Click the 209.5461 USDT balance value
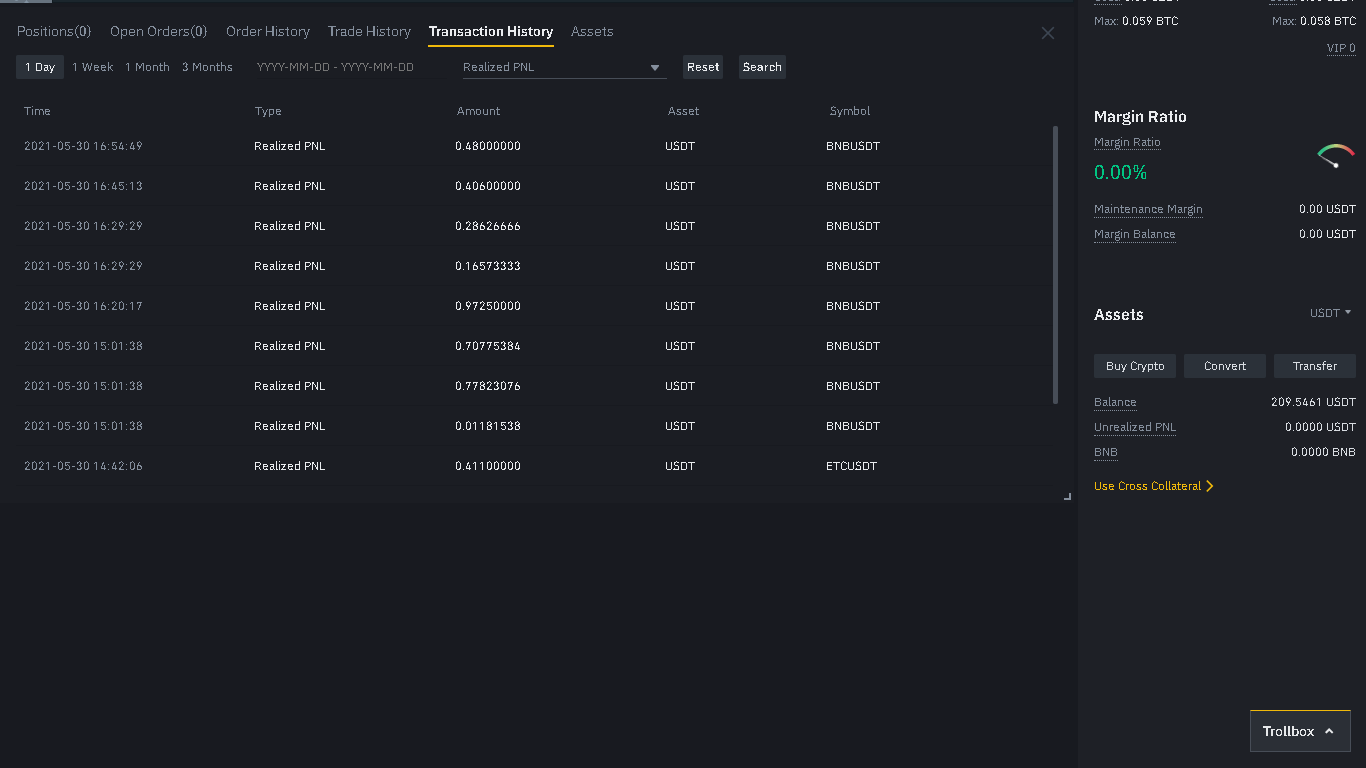1366x768 pixels. pos(1313,402)
